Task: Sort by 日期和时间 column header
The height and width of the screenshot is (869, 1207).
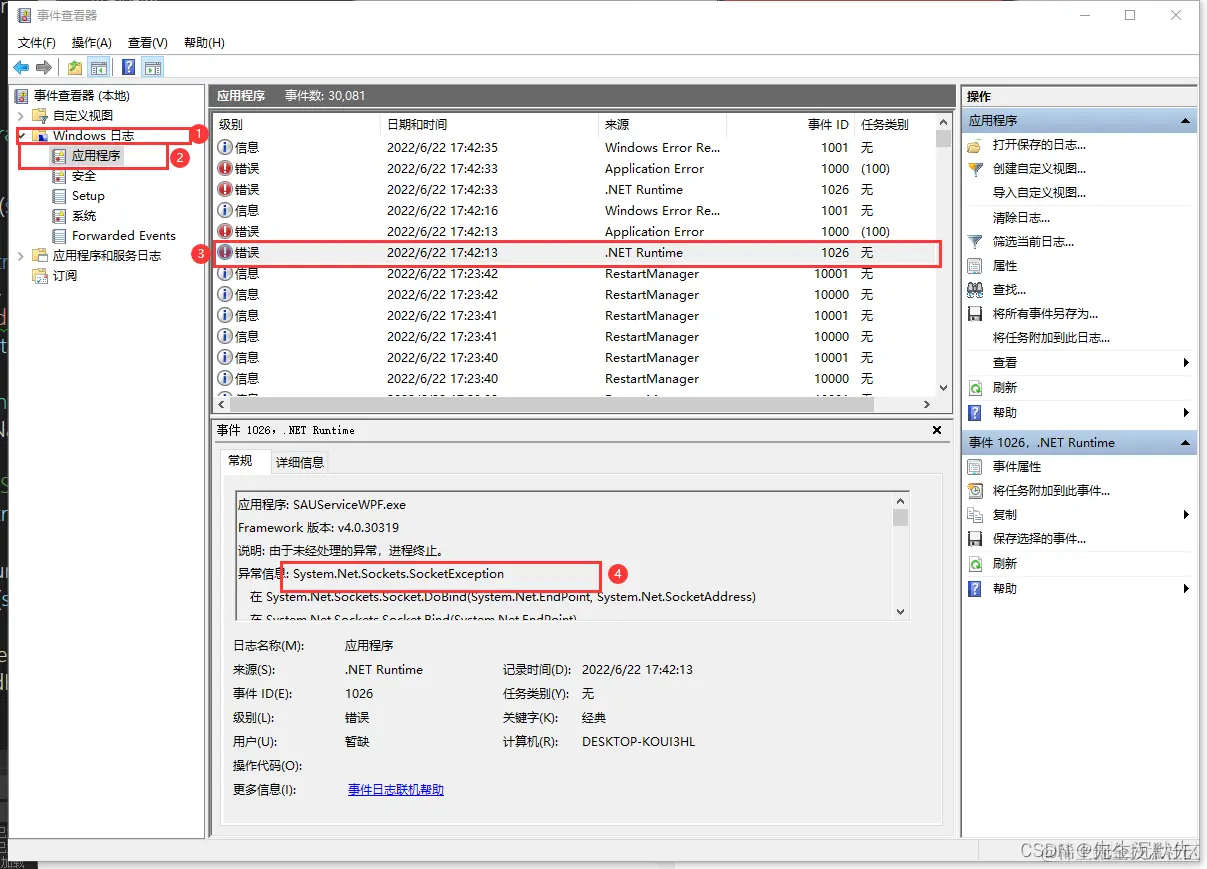Action: click(491, 125)
